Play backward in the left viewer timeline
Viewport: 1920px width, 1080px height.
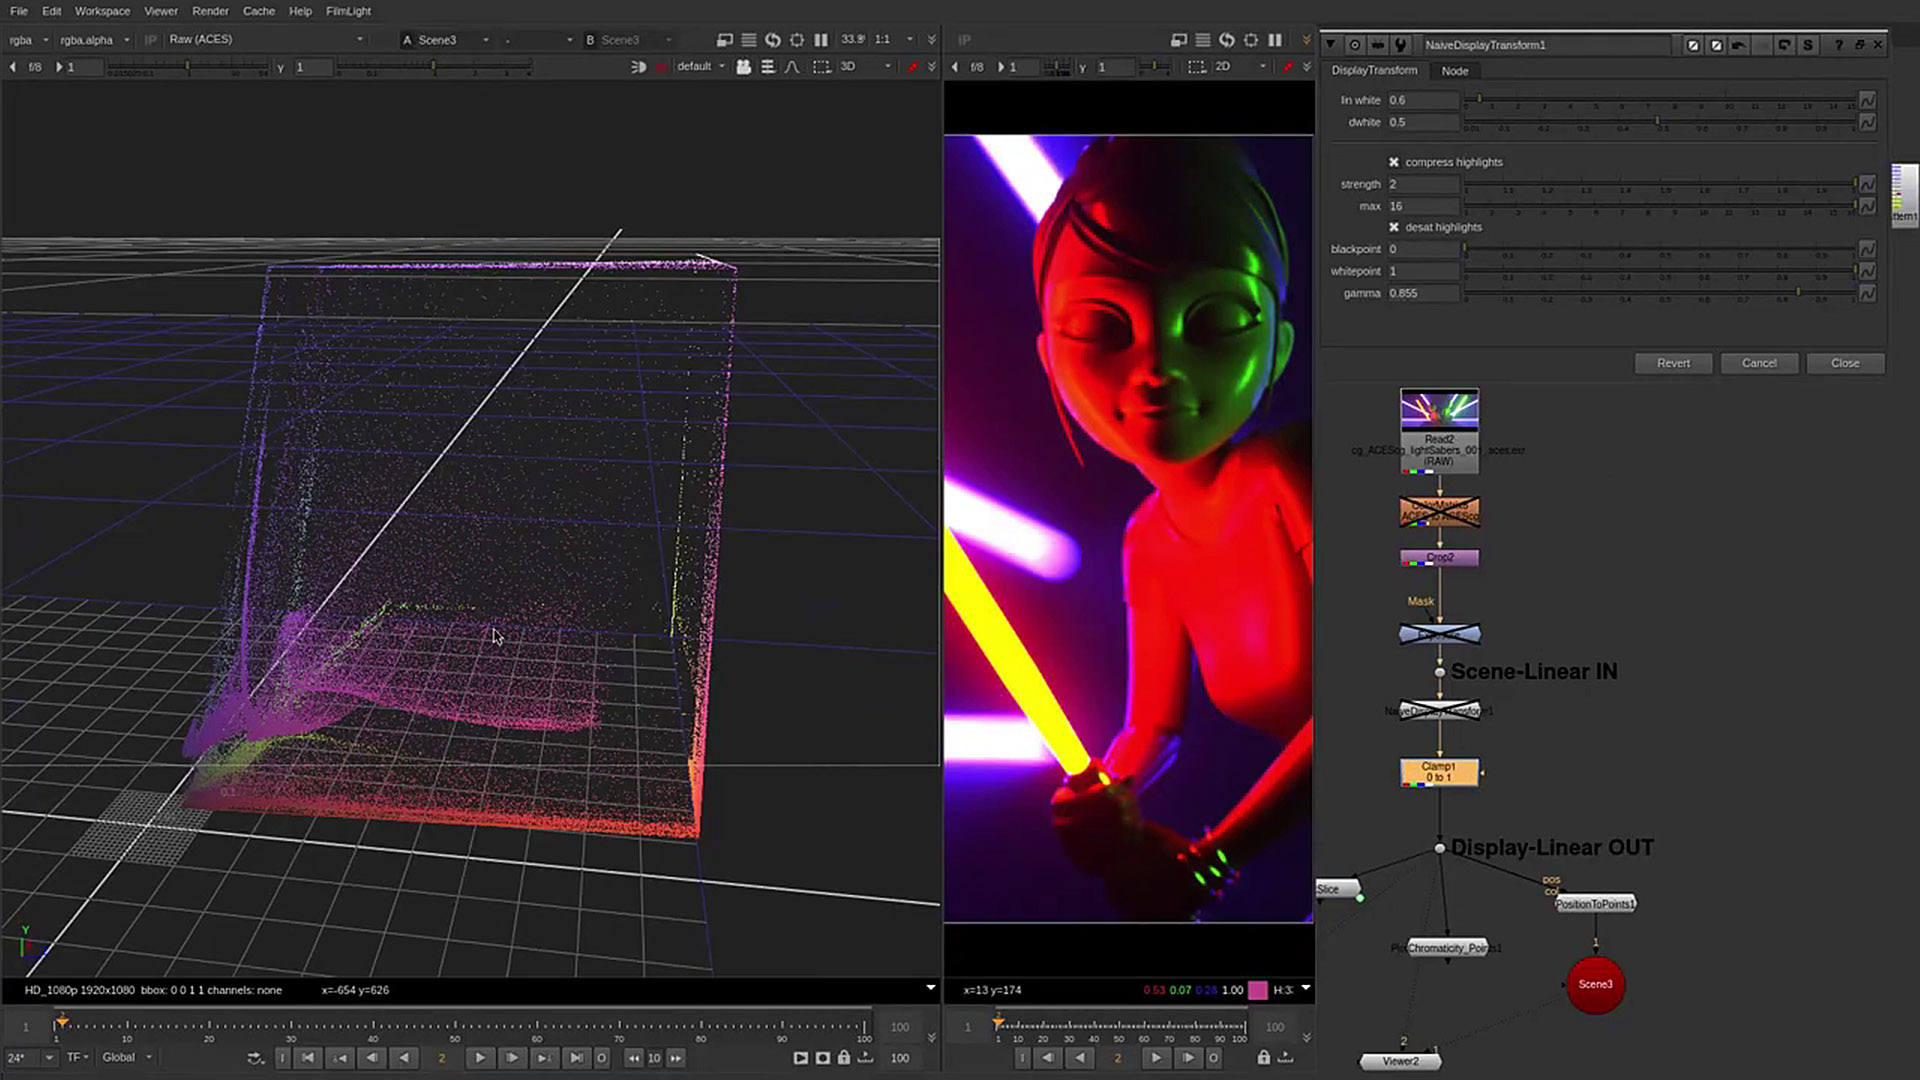tap(404, 1058)
